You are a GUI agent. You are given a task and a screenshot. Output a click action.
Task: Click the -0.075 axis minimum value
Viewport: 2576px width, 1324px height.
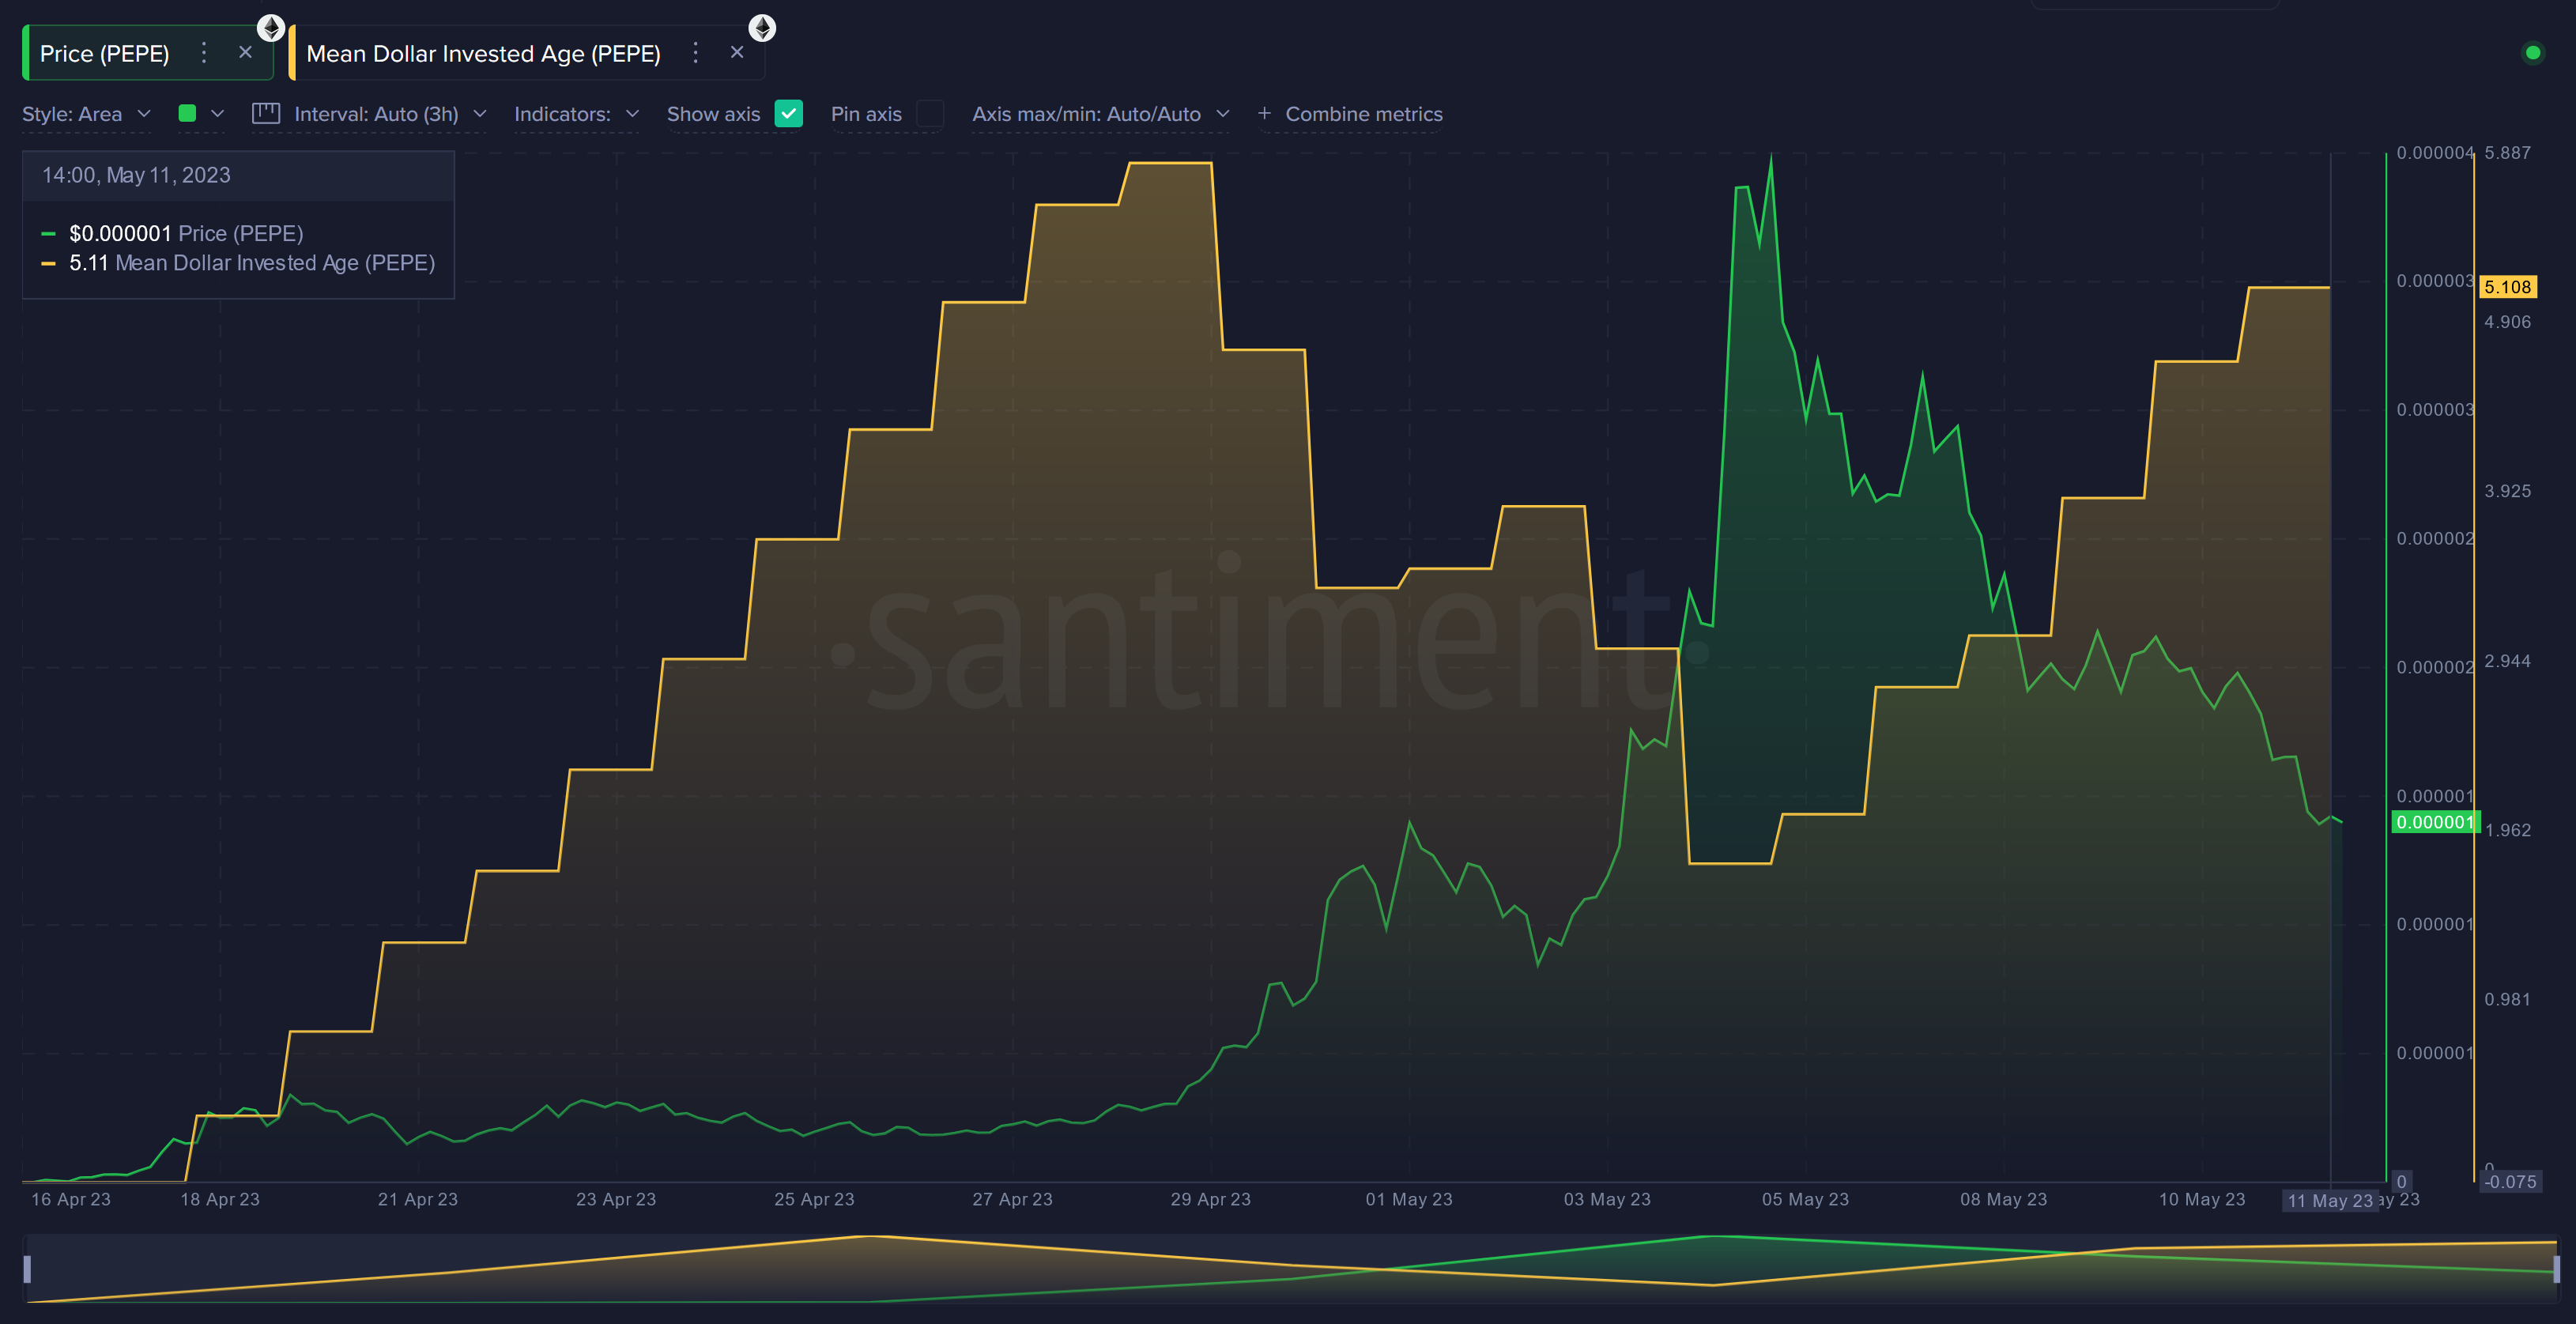pos(2510,1182)
